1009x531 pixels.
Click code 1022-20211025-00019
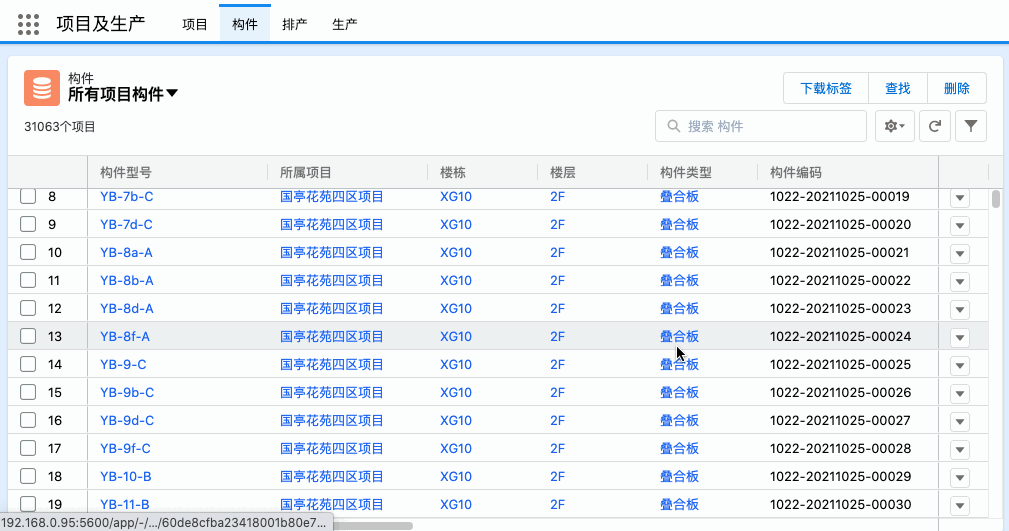[840, 196]
